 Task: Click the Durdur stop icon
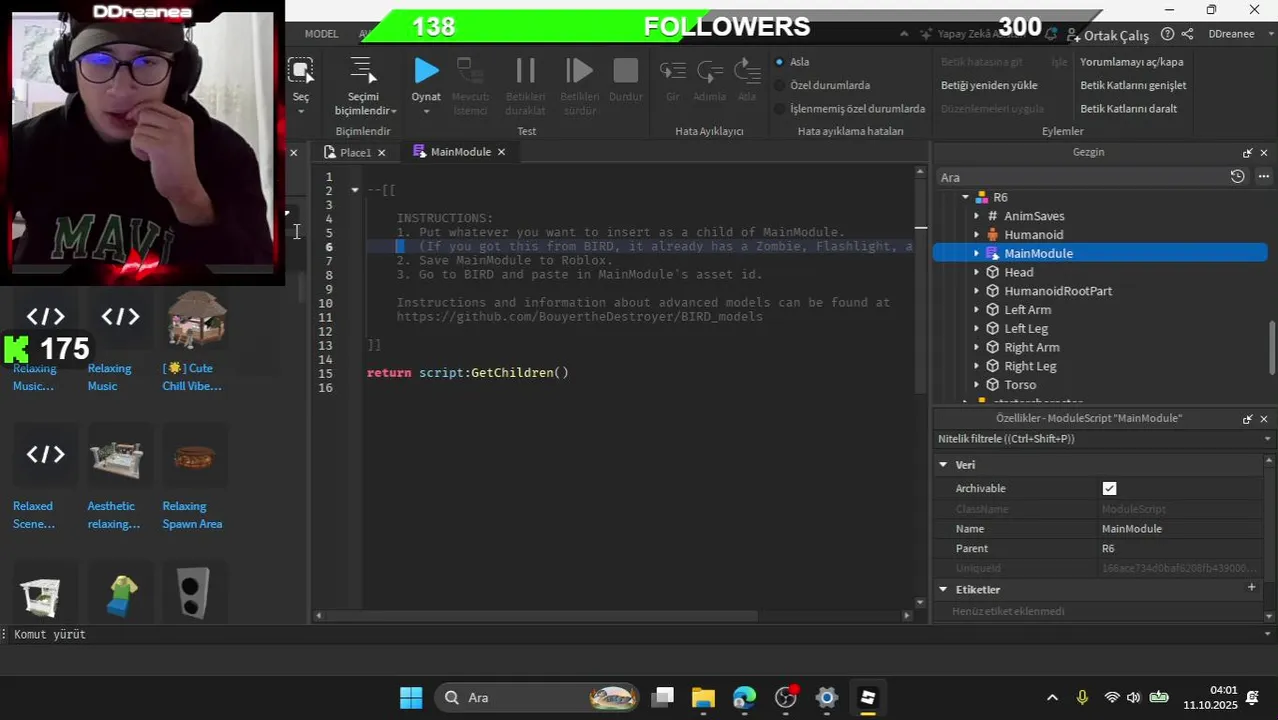point(626,70)
